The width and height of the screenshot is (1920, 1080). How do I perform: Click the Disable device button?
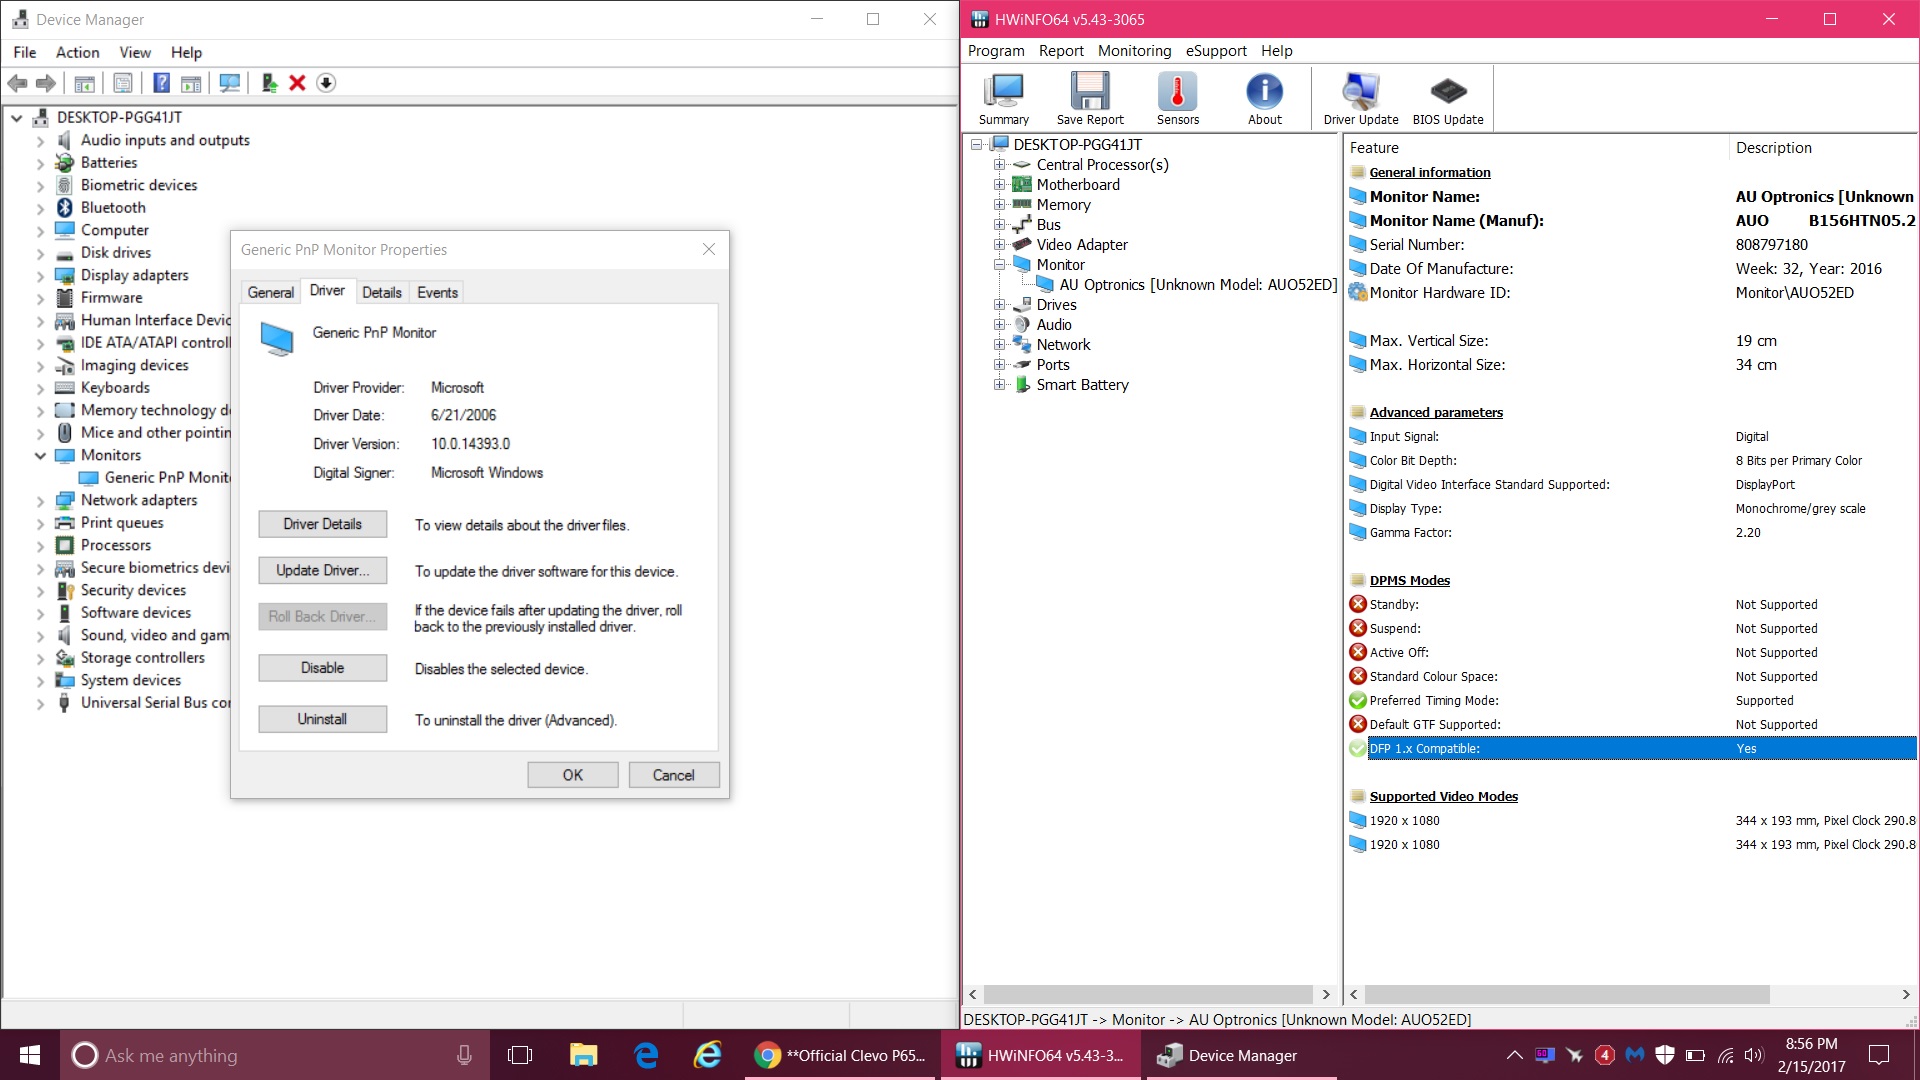point(322,668)
